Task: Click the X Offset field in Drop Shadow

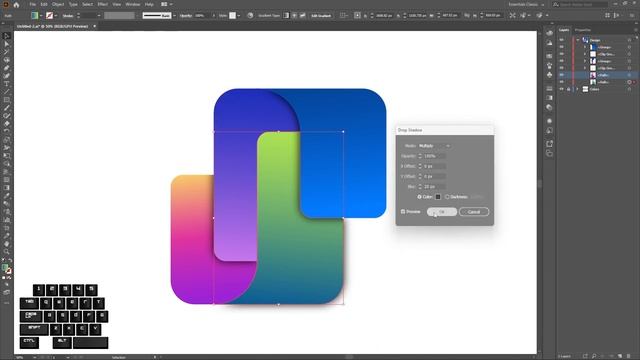Action: click(435, 166)
